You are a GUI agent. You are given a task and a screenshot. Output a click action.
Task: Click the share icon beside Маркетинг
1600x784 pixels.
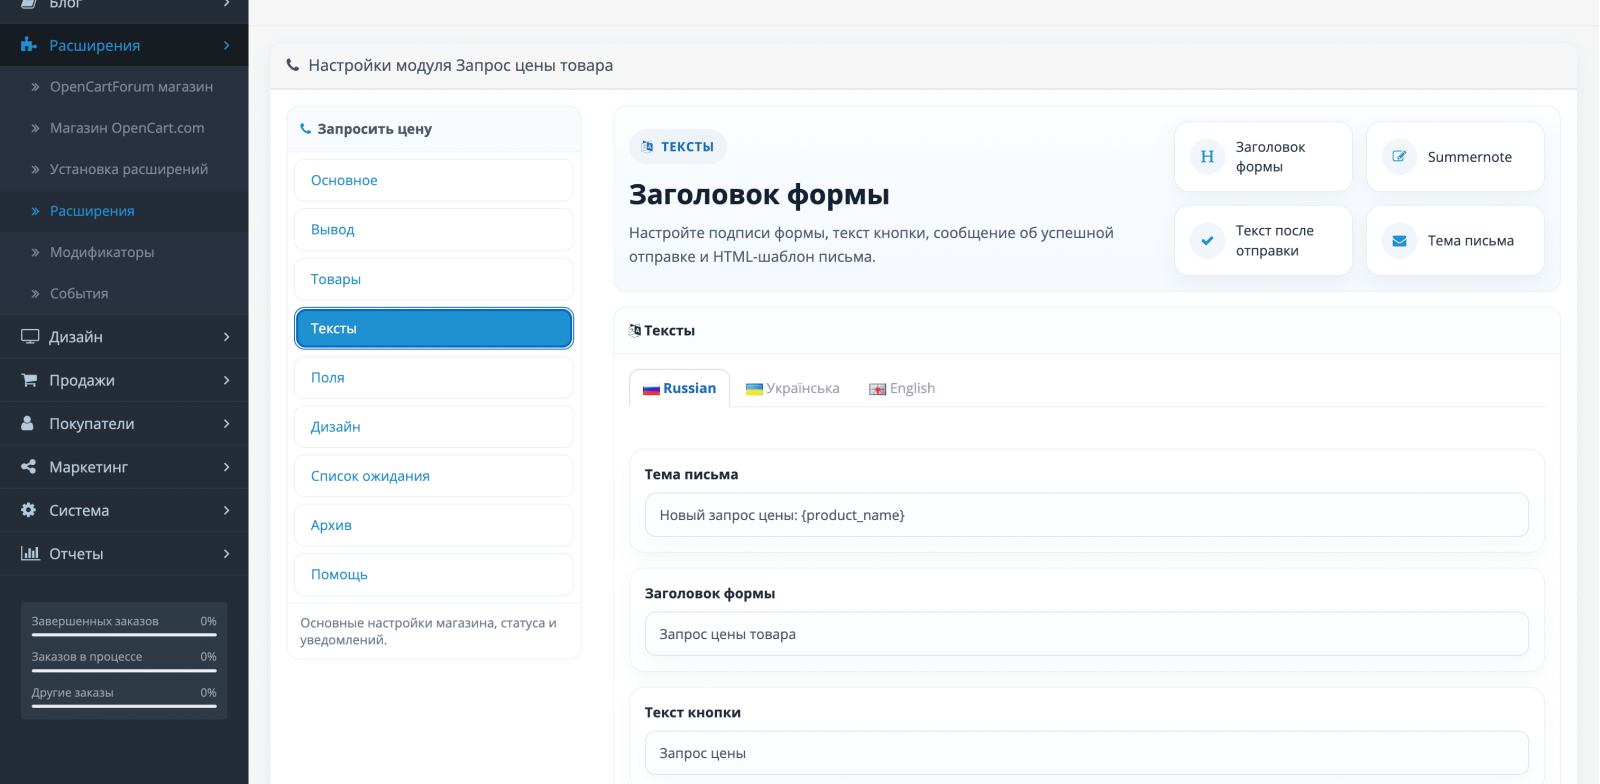click(29, 467)
